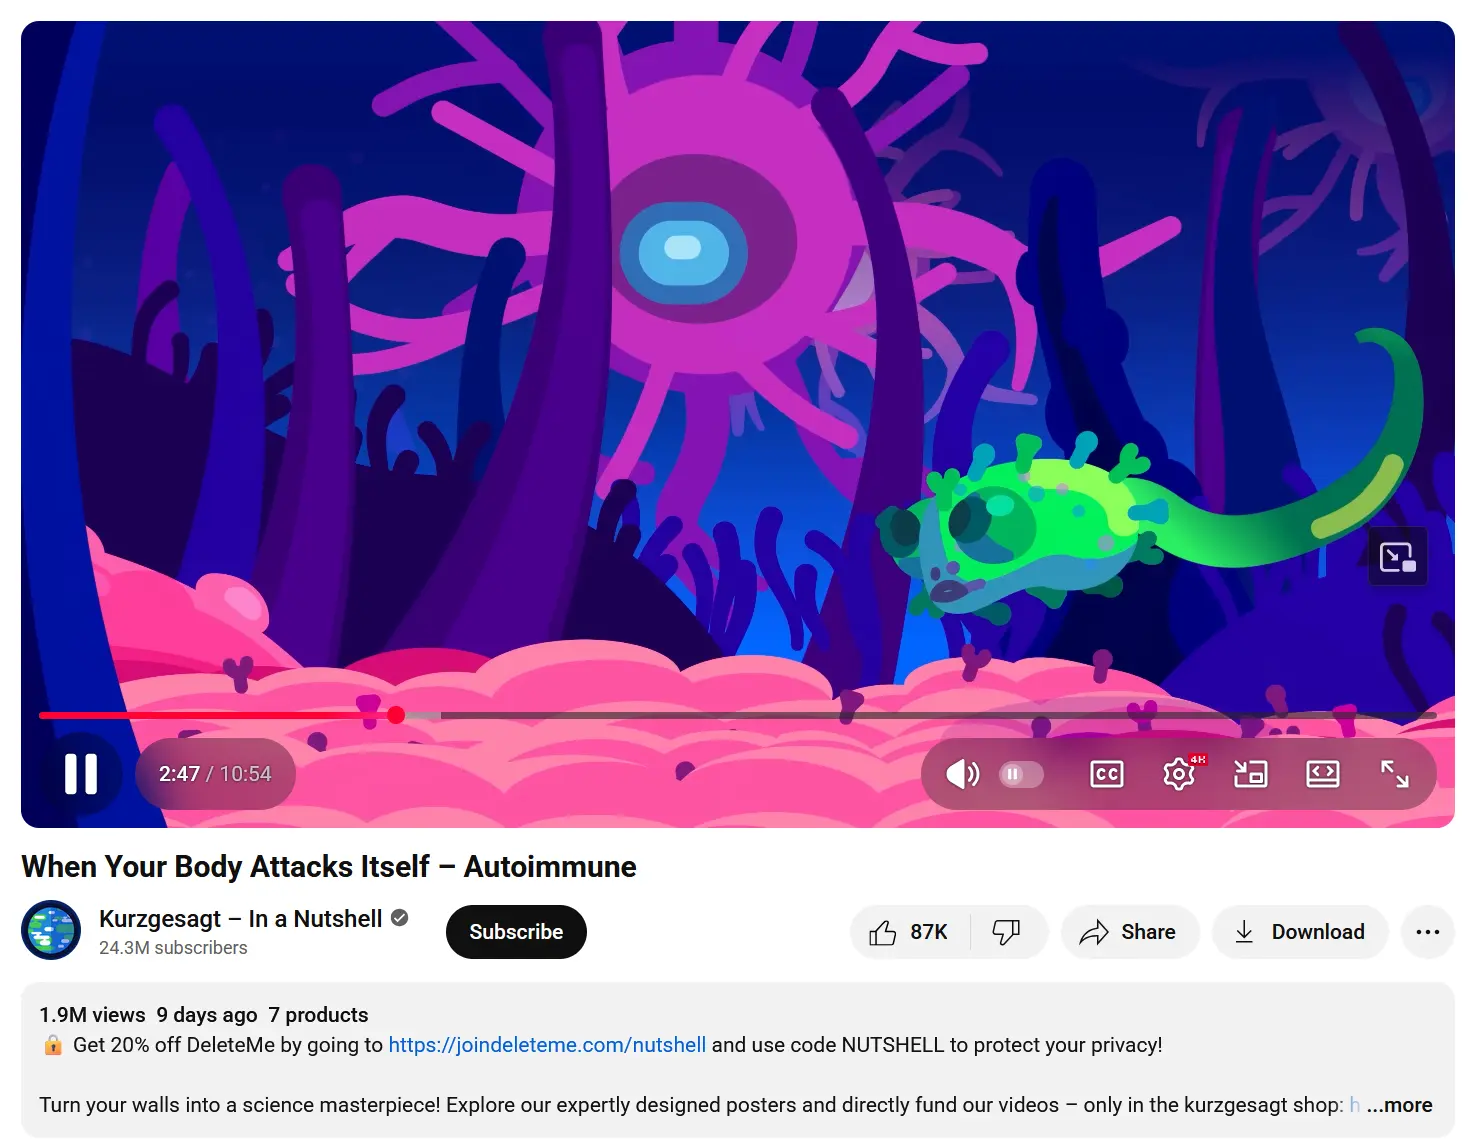This screenshot has width=1472, height=1140.
Task: Open joindeleteme.com/nutshell link
Action: 547,1045
